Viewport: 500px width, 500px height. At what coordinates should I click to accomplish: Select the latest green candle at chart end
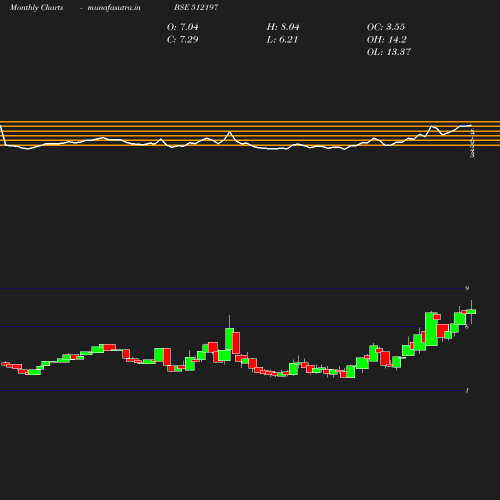tap(471, 312)
